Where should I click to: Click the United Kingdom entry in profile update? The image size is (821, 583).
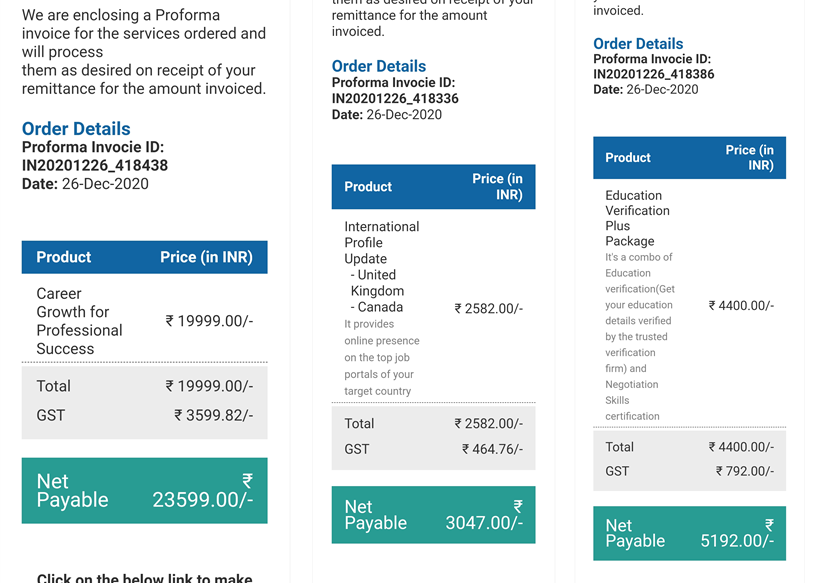(377, 283)
